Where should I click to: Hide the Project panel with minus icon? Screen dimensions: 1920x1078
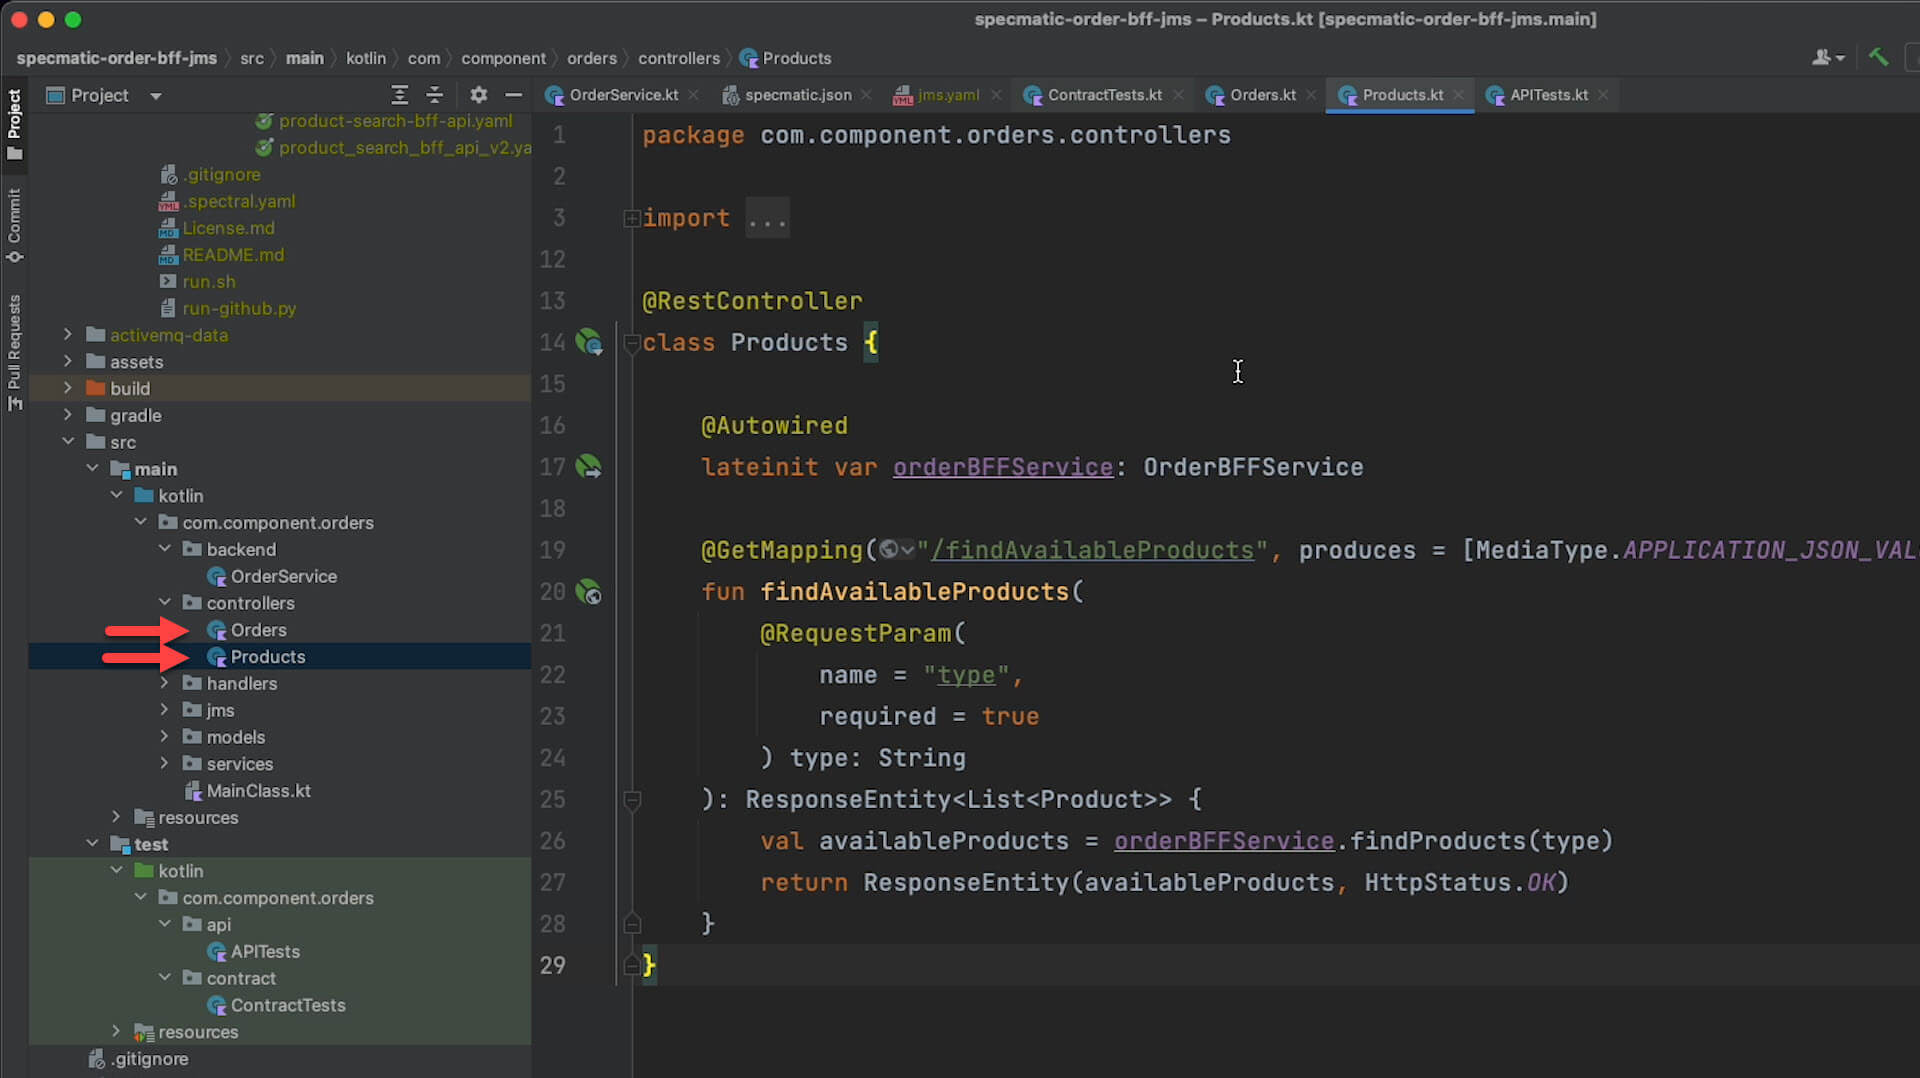click(514, 95)
